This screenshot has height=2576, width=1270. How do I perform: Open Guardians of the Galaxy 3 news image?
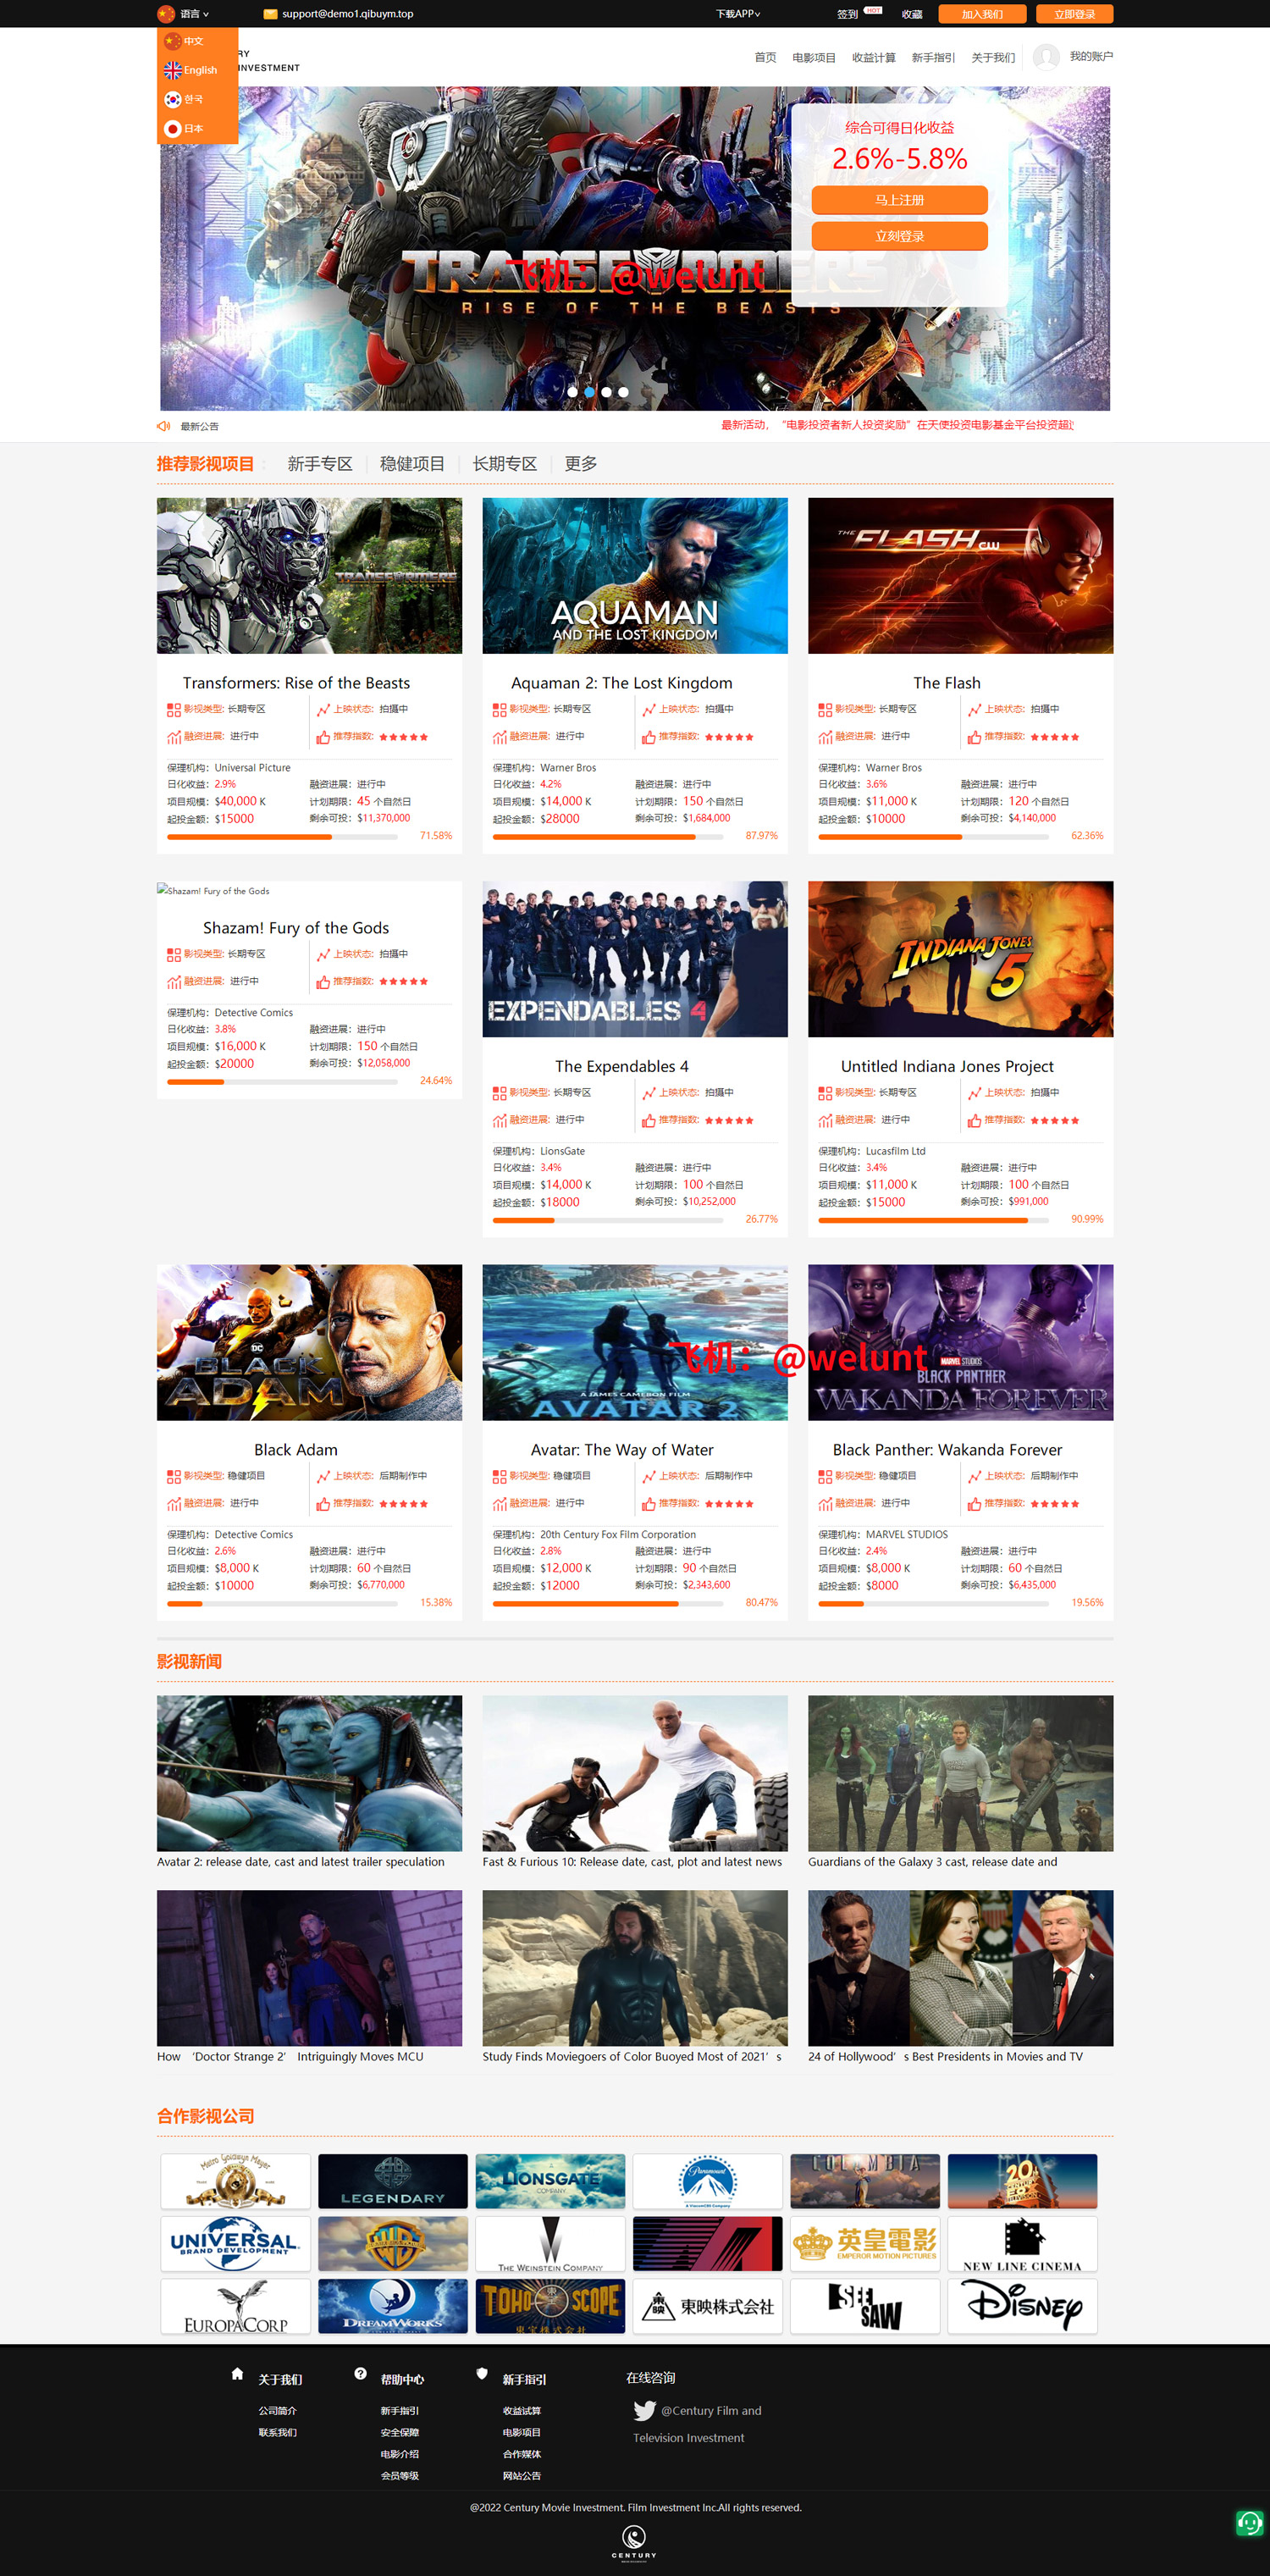960,1773
